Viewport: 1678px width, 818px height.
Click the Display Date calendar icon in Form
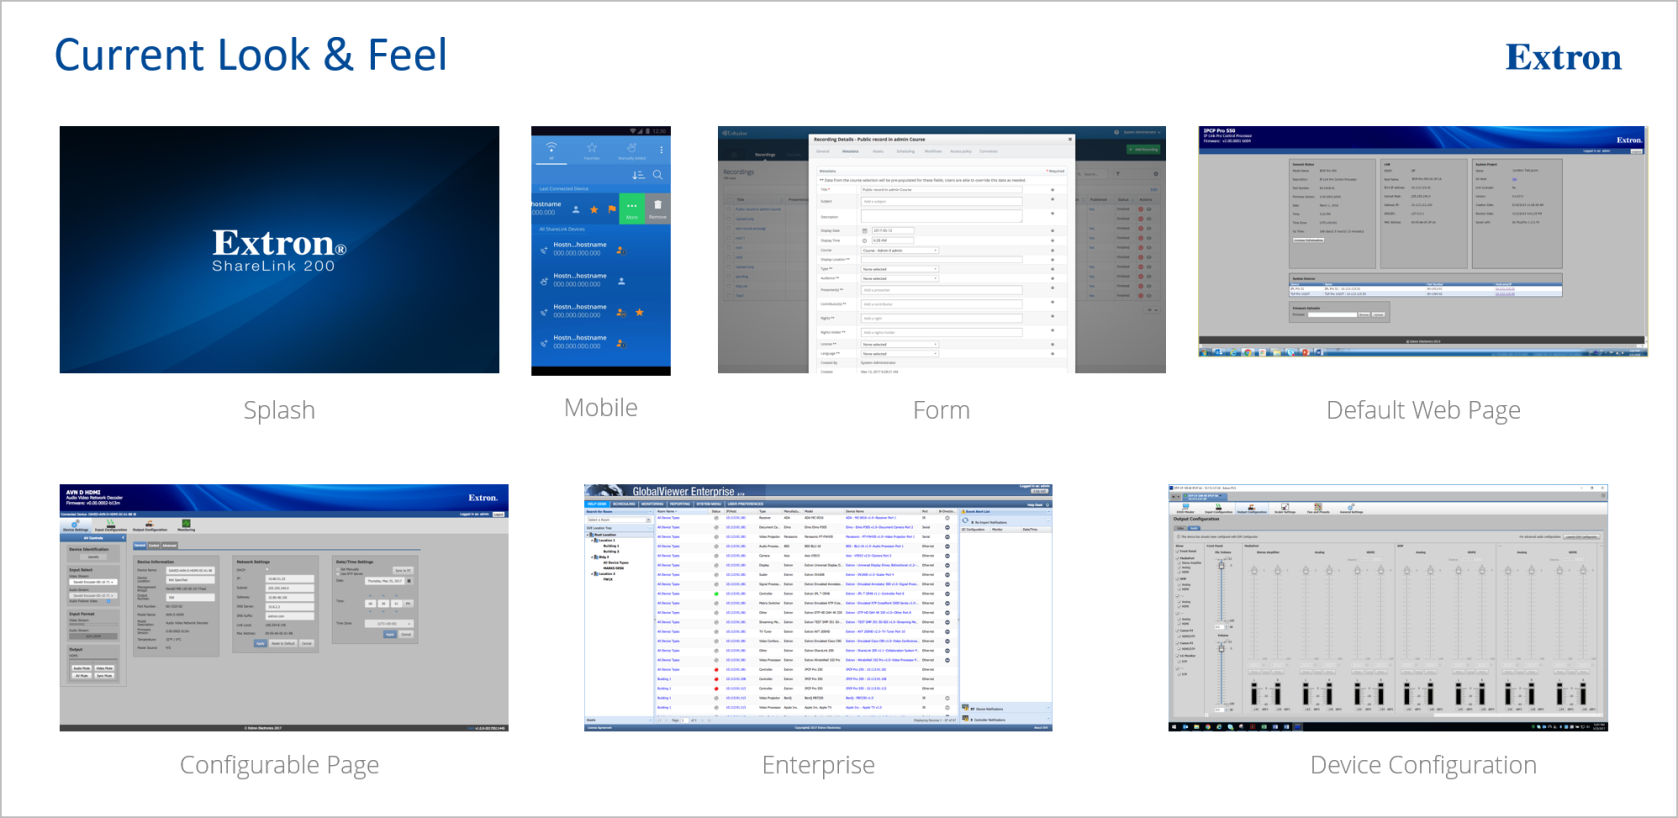click(865, 231)
